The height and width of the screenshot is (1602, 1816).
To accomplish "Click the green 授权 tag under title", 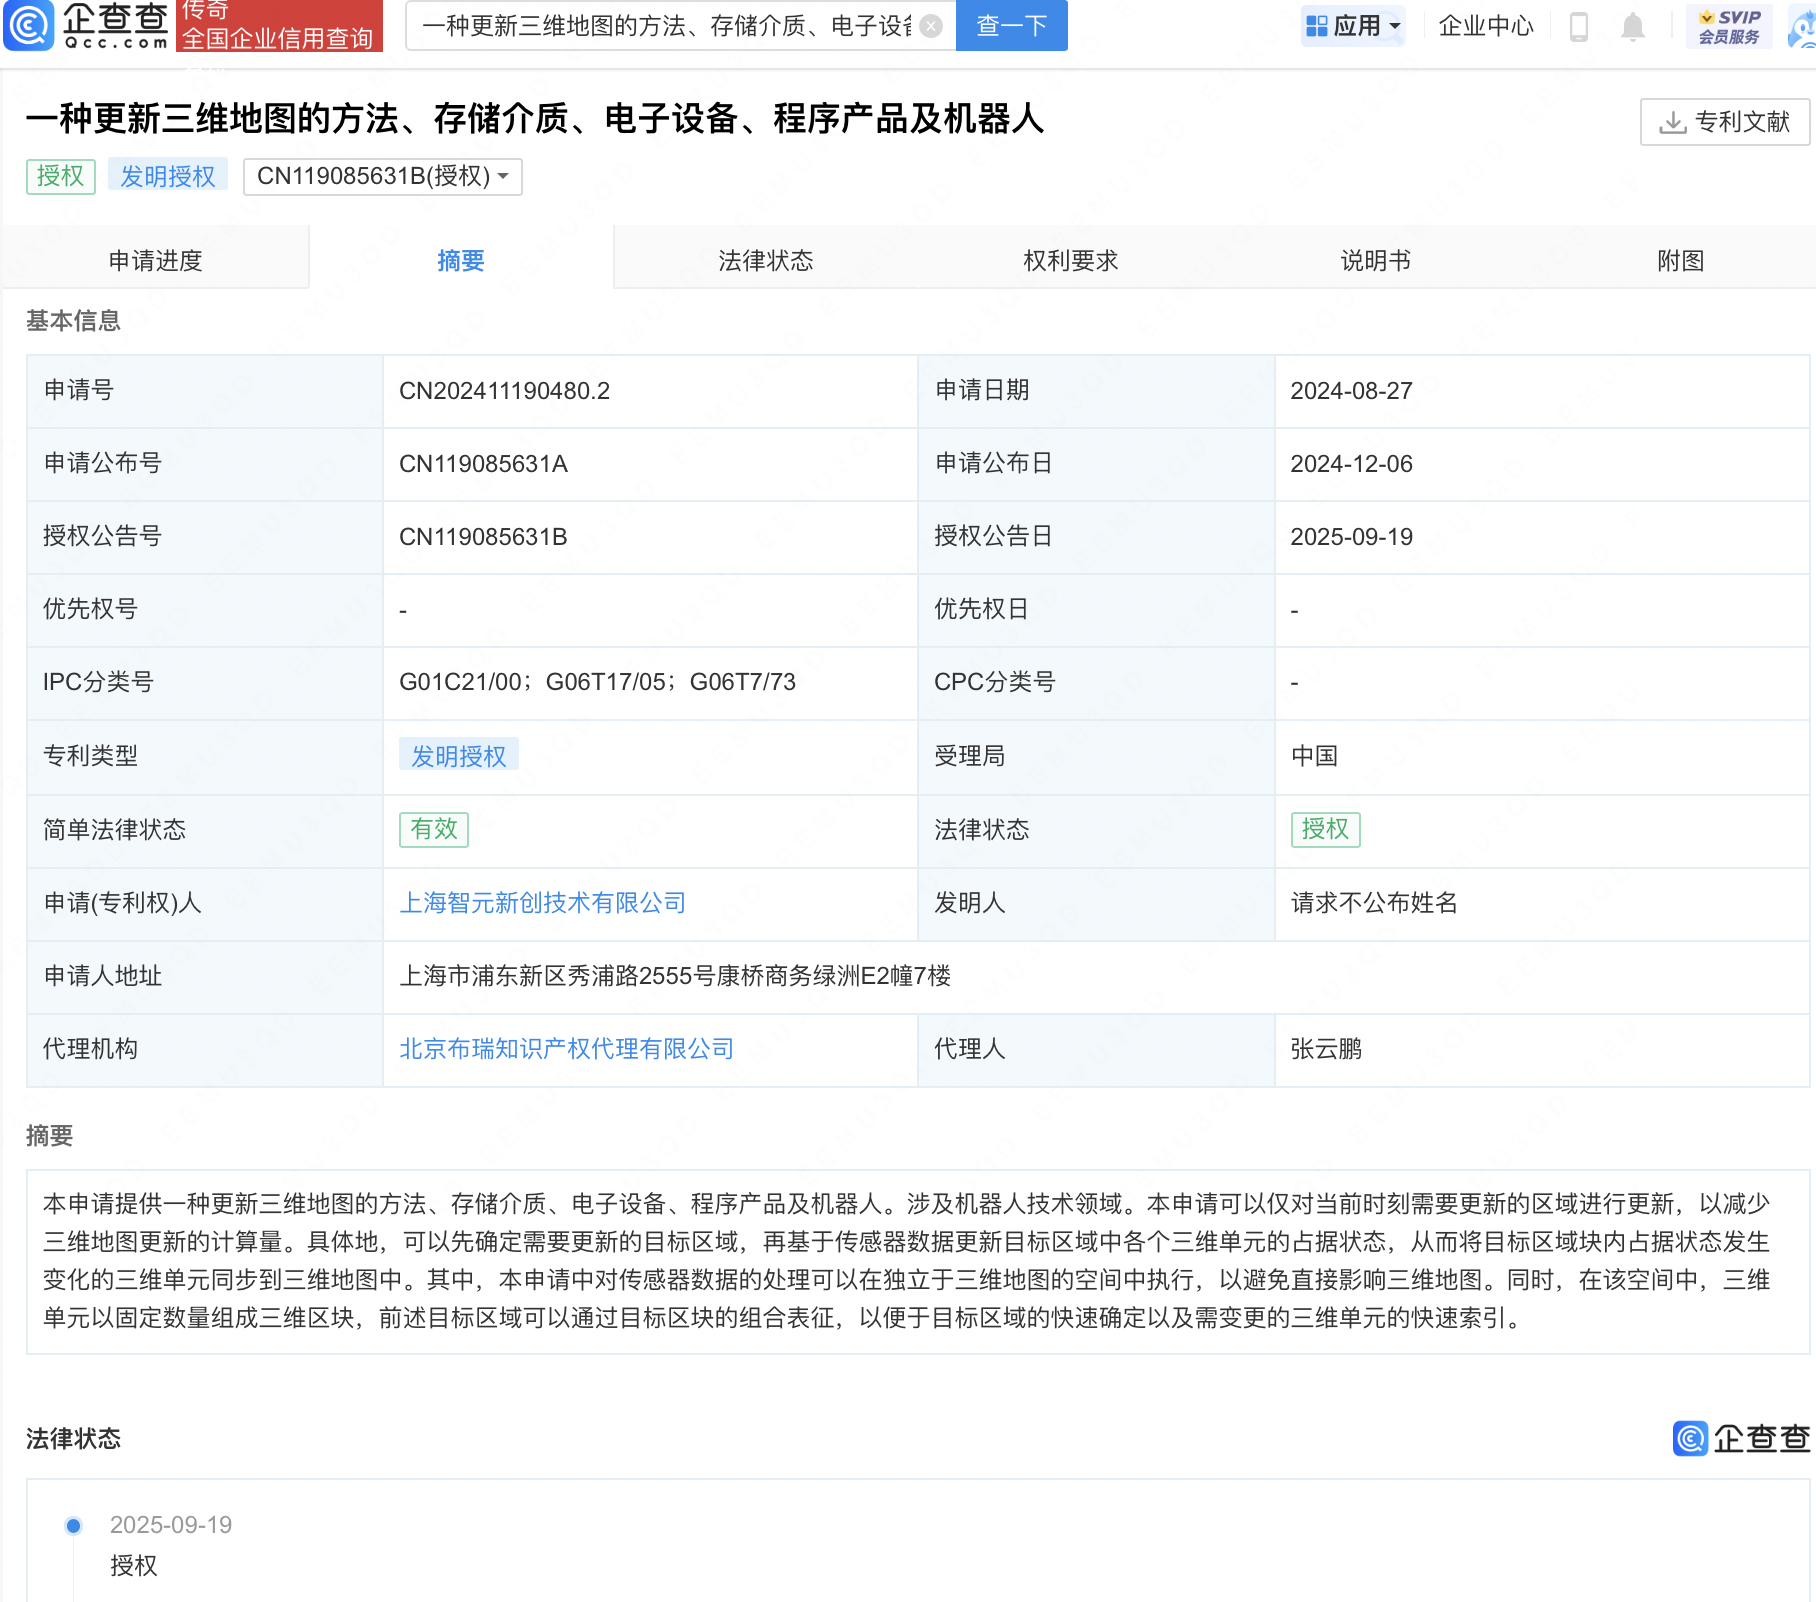I will 61,177.
